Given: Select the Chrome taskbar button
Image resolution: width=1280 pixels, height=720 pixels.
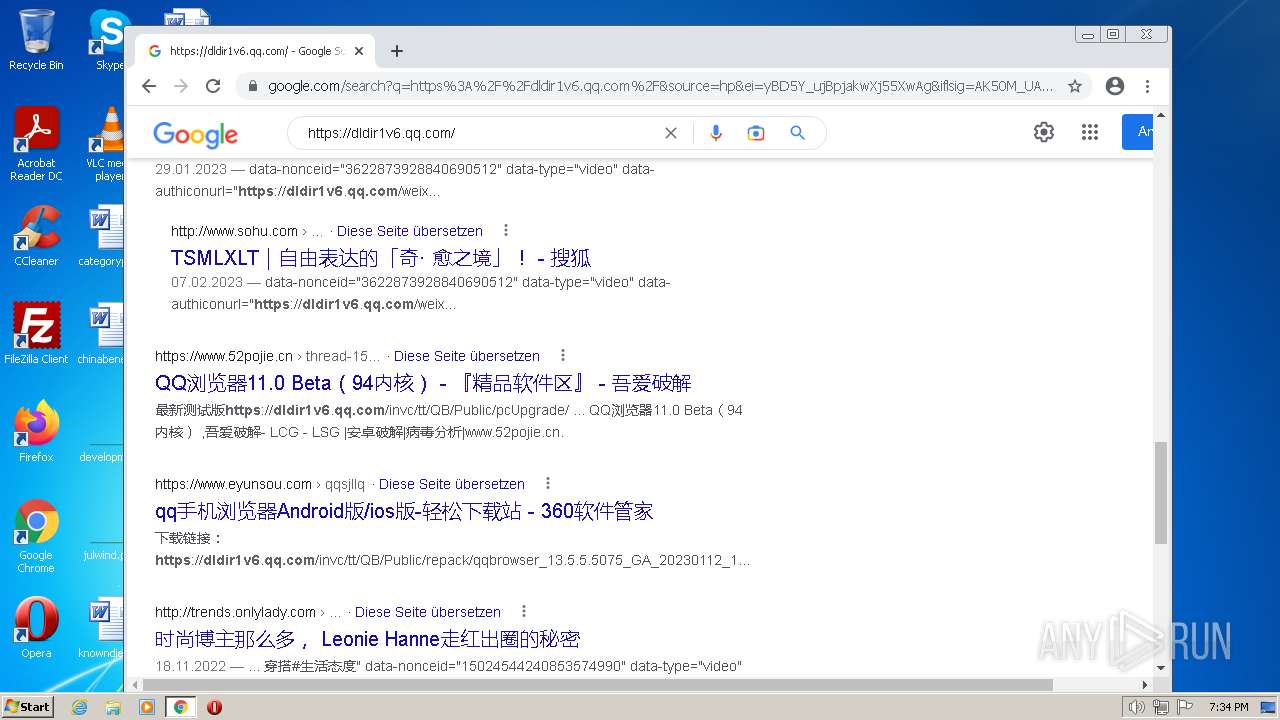Looking at the screenshot, I should click(181, 707).
